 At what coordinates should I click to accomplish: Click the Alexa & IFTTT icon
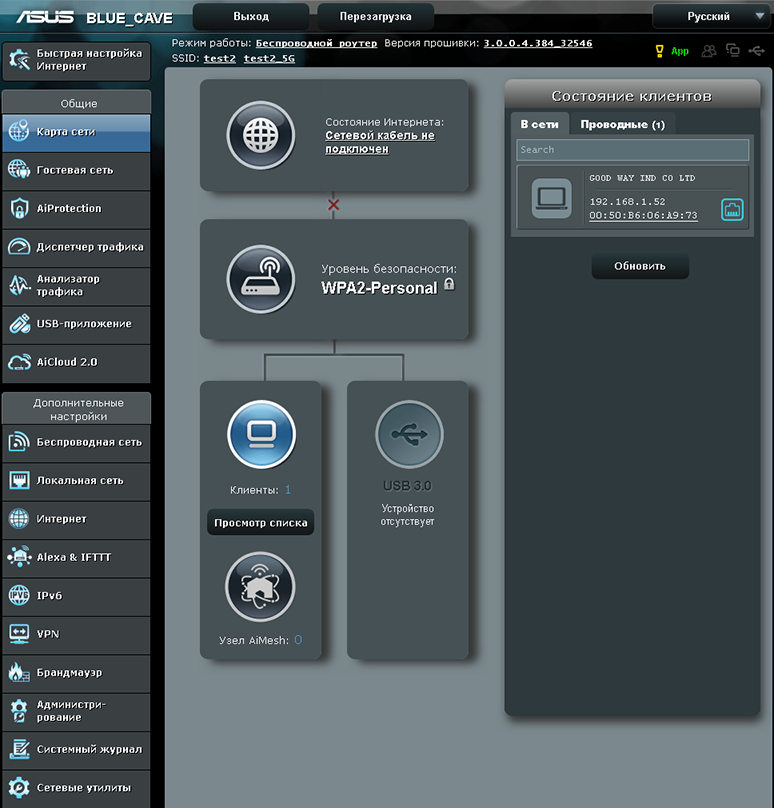tap(19, 557)
